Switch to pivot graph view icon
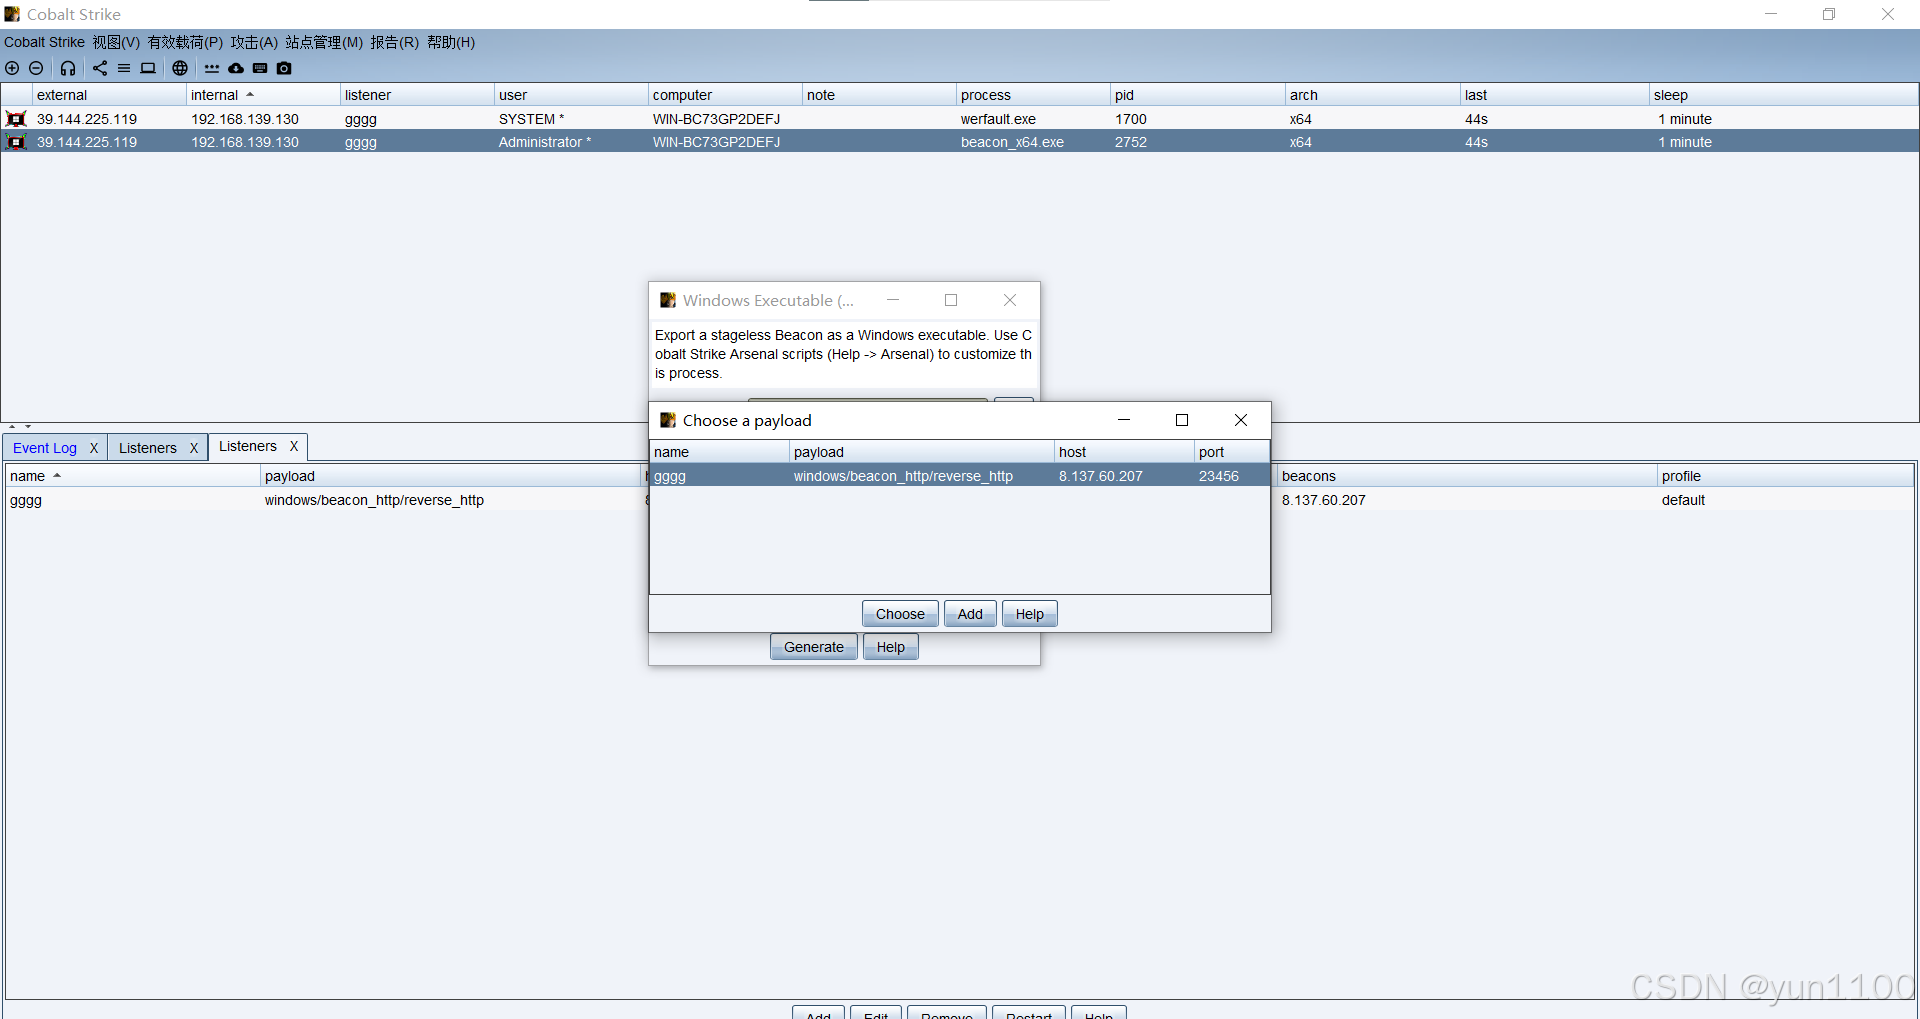Screen dimensions: 1920x1019 100,68
